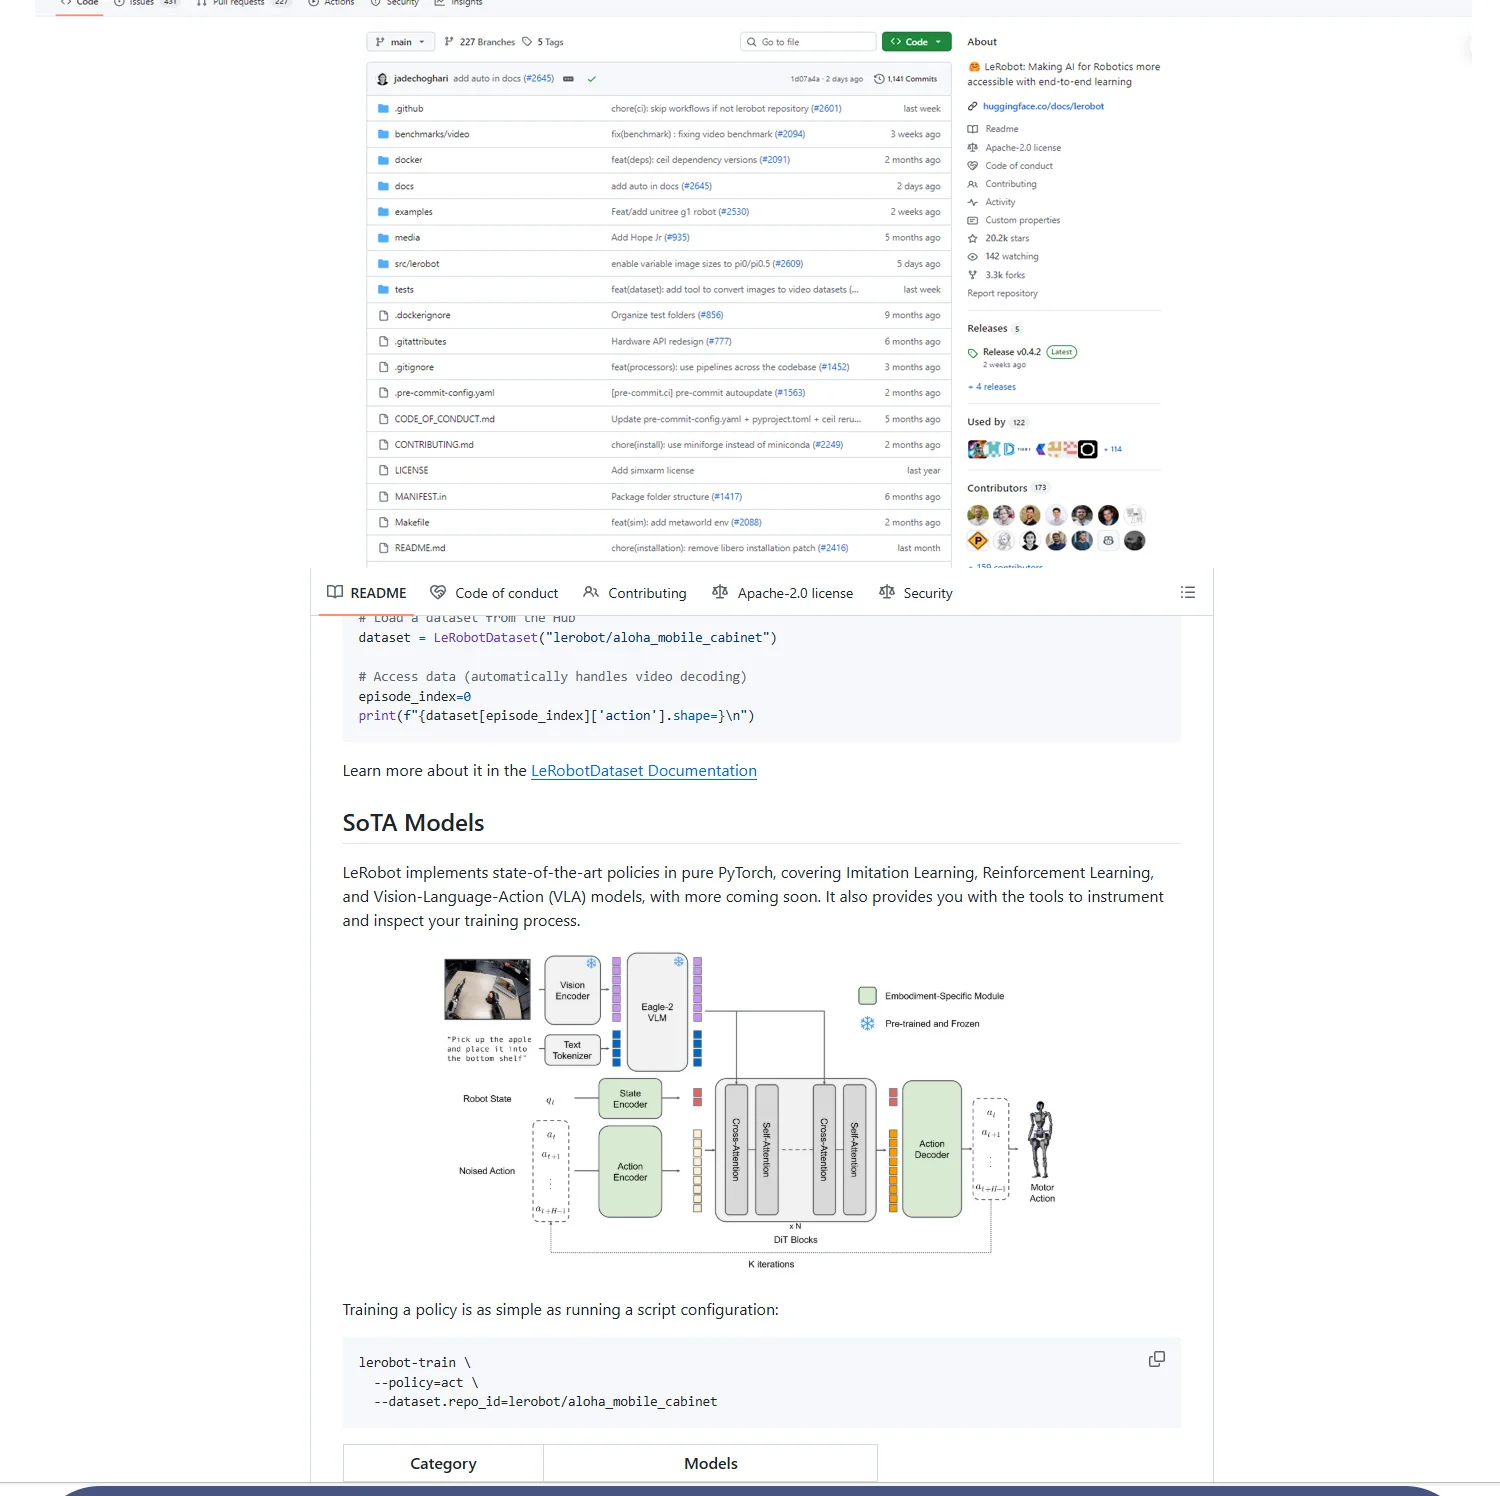This screenshot has width=1500, height=1496.
Task: Click the fork icon beside 3.3k forks
Action: click(x=972, y=275)
